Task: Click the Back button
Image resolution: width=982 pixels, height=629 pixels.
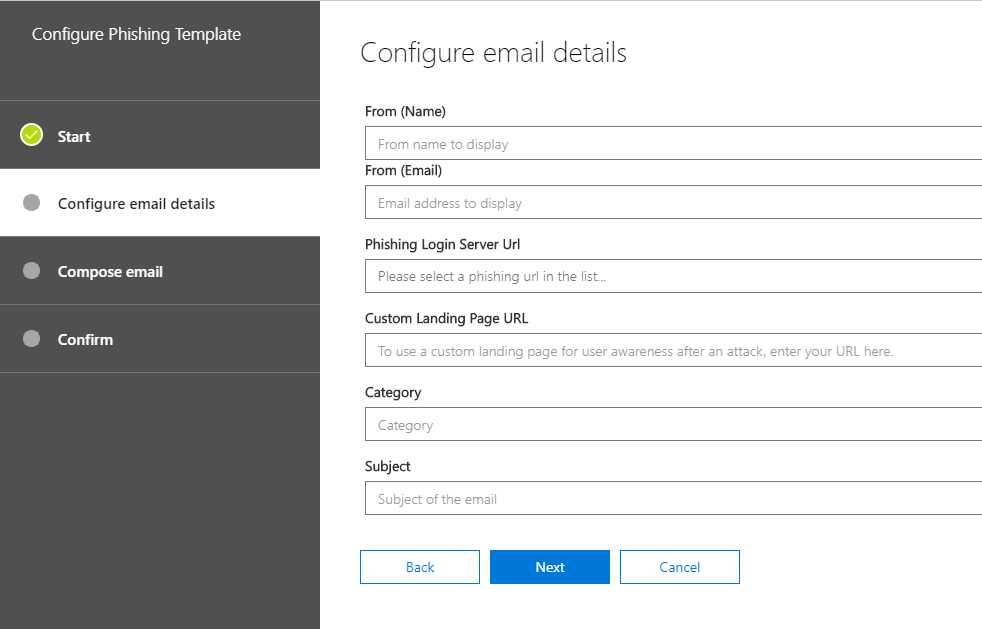Action: [x=419, y=566]
